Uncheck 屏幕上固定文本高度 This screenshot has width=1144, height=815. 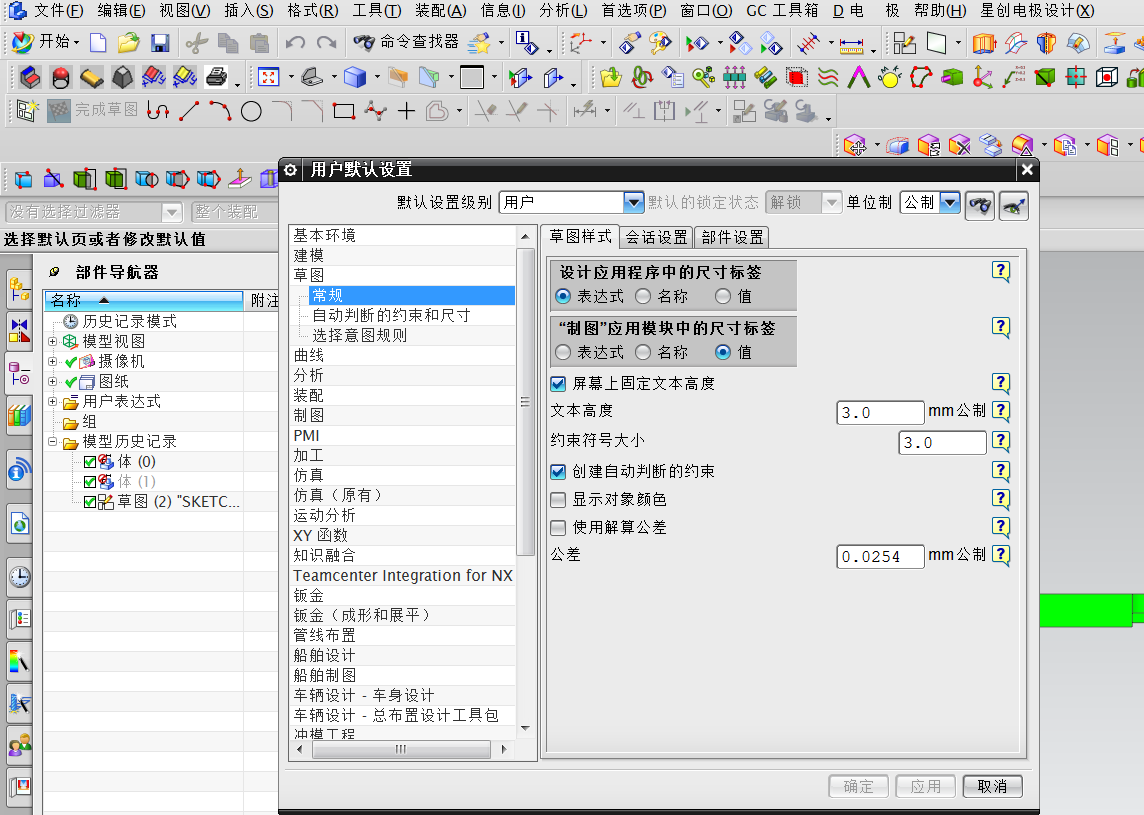pos(557,383)
